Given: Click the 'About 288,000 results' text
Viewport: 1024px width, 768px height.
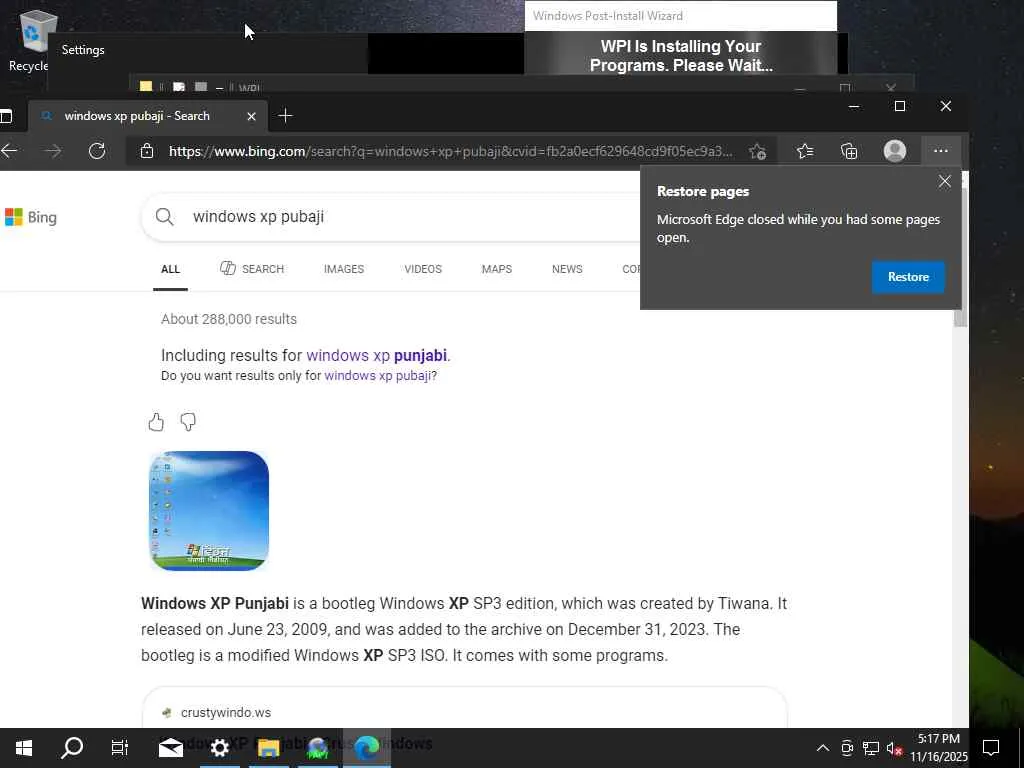Looking at the screenshot, I should point(229,319).
